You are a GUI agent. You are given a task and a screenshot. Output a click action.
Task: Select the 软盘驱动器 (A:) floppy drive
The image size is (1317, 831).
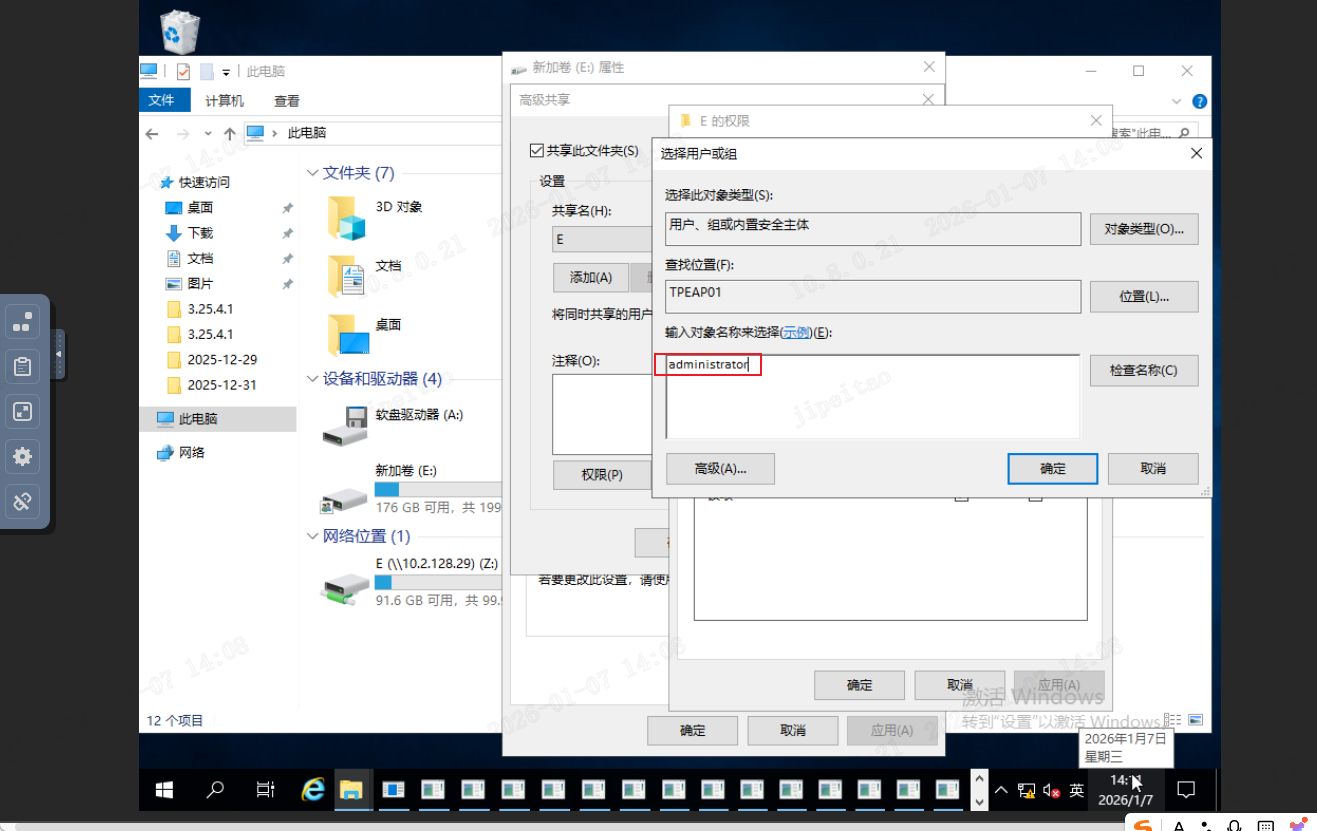click(x=345, y=425)
